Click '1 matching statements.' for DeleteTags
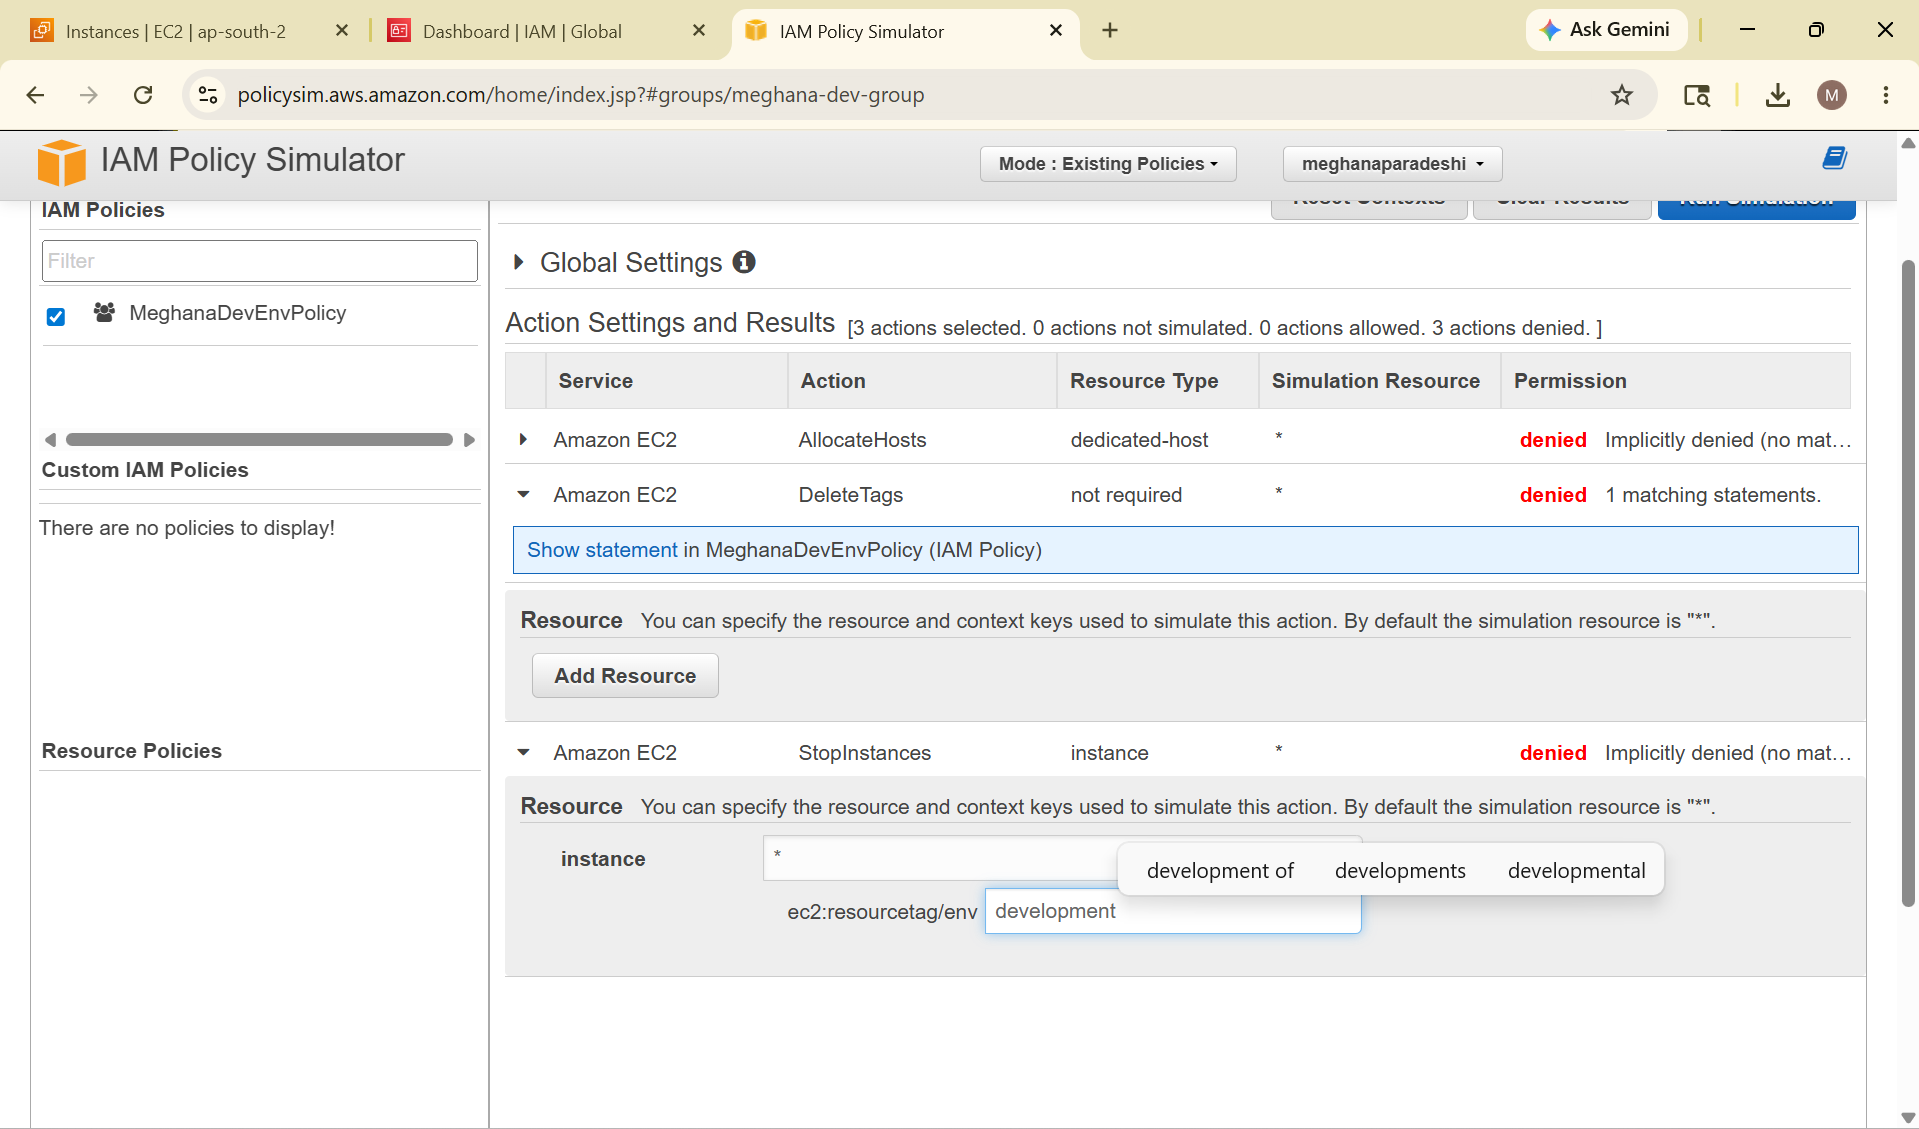The width and height of the screenshot is (1919, 1129). pyautogui.click(x=1713, y=495)
